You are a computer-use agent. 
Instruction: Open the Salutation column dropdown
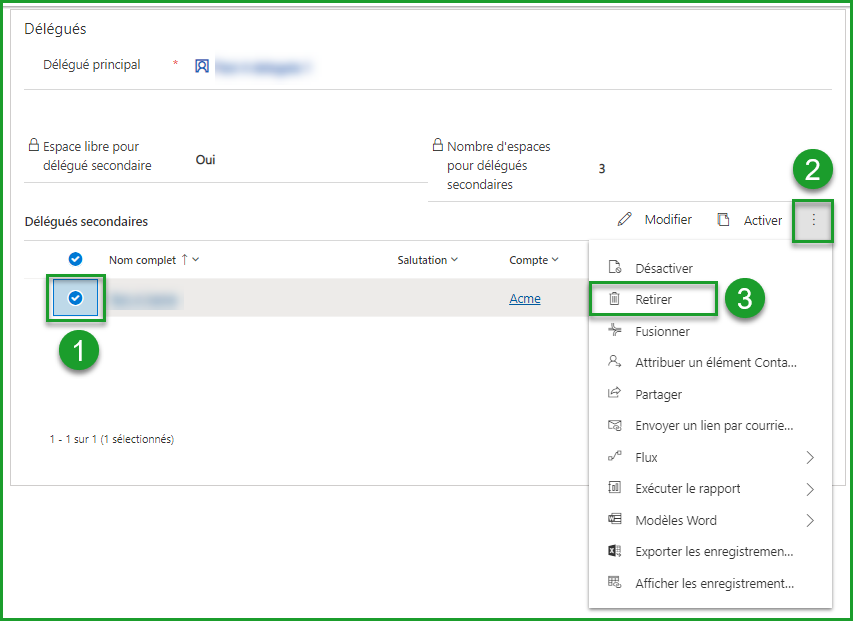pyautogui.click(x=454, y=260)
